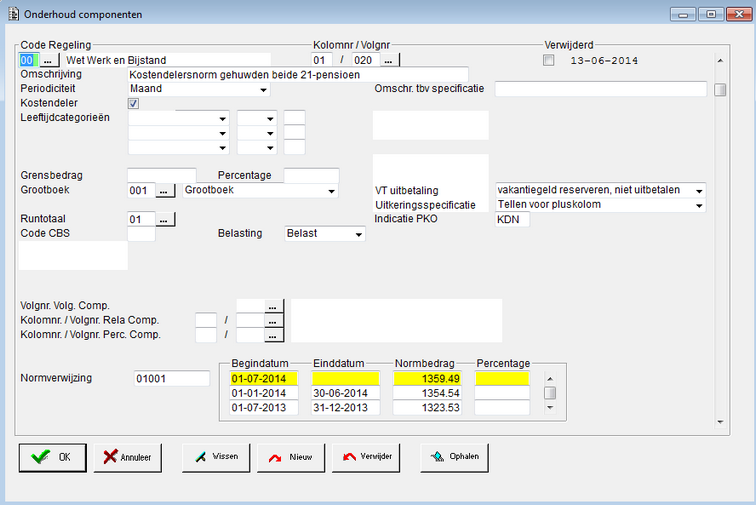Image resolution: width=756 pixels, height=505 pixels.
Task: Open Kolomnr./Volgnr. Rela Comp. lookup button
Action: point(273,321)
